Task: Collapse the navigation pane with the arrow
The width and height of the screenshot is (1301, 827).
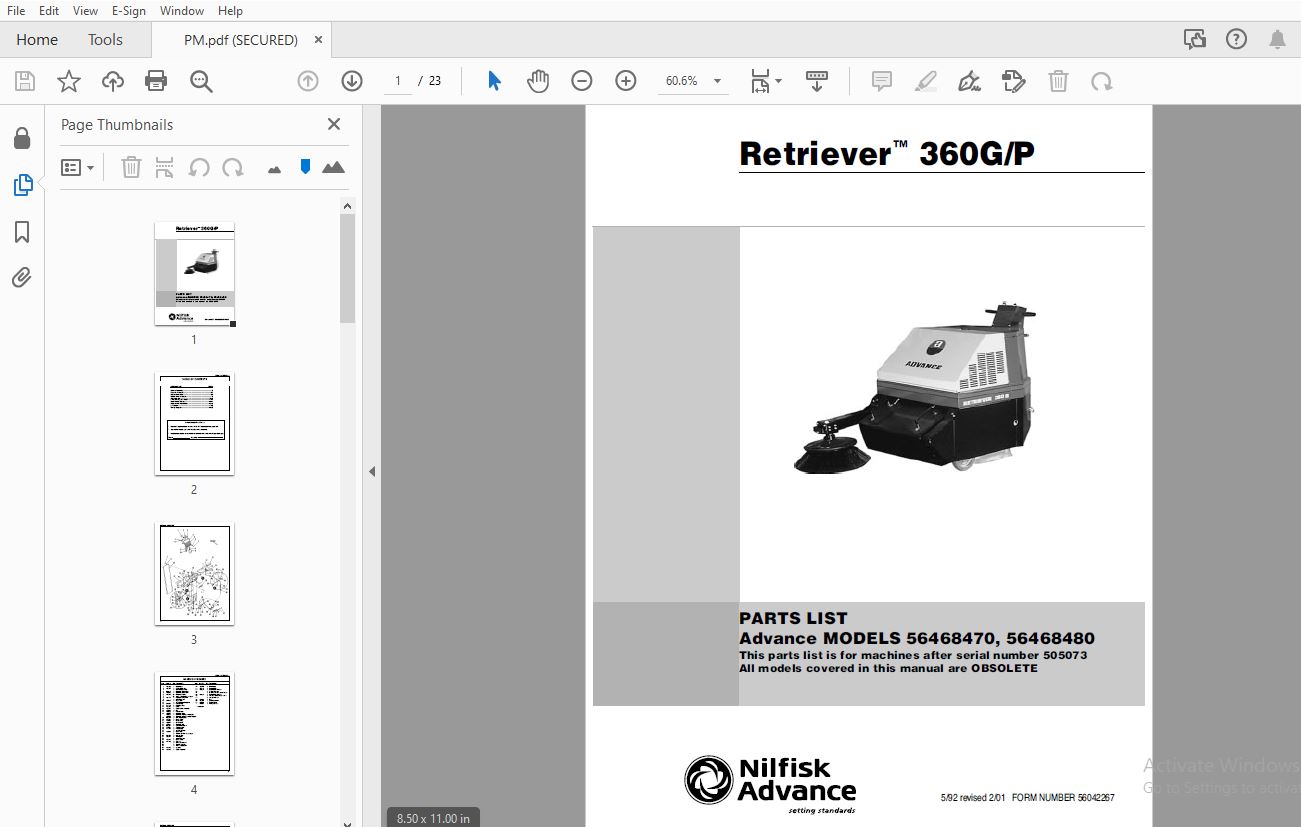Action: 372,471
